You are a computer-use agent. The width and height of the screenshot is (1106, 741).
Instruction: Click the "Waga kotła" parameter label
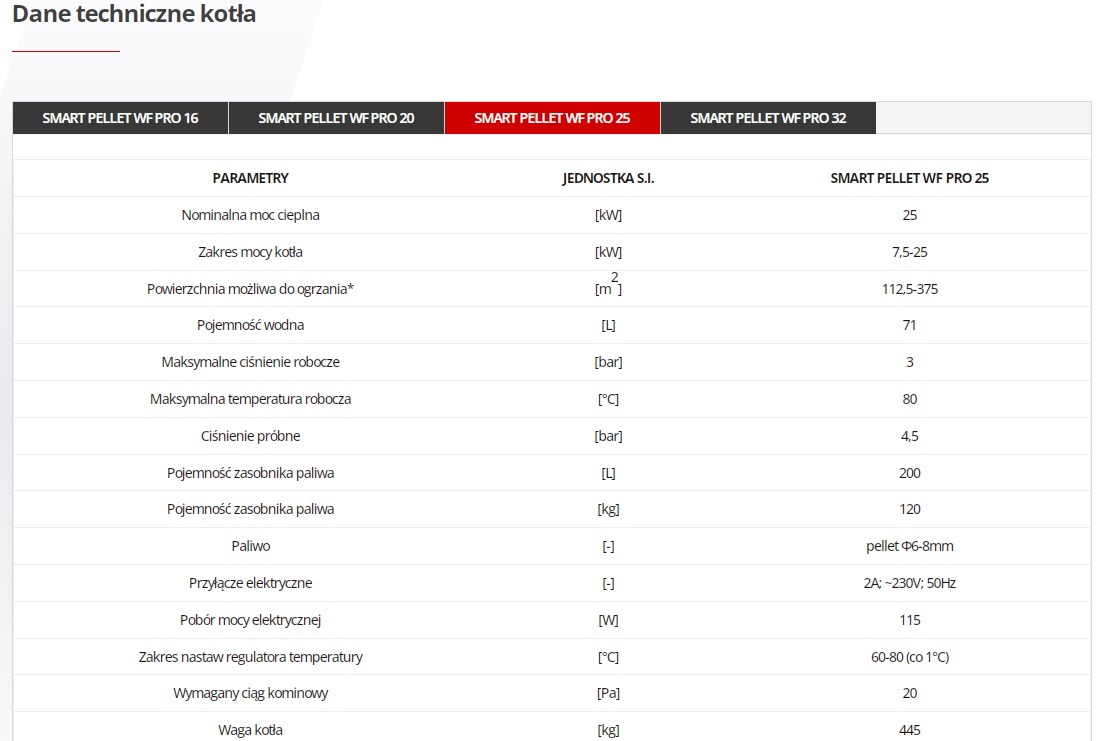(x=250, y=730)
